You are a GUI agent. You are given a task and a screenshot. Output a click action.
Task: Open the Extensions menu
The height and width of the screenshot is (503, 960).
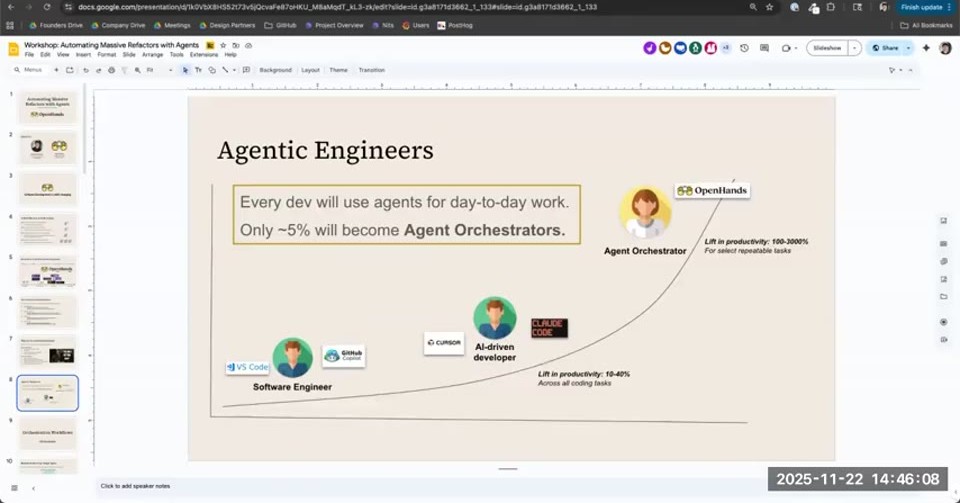[x=204, y=54]
